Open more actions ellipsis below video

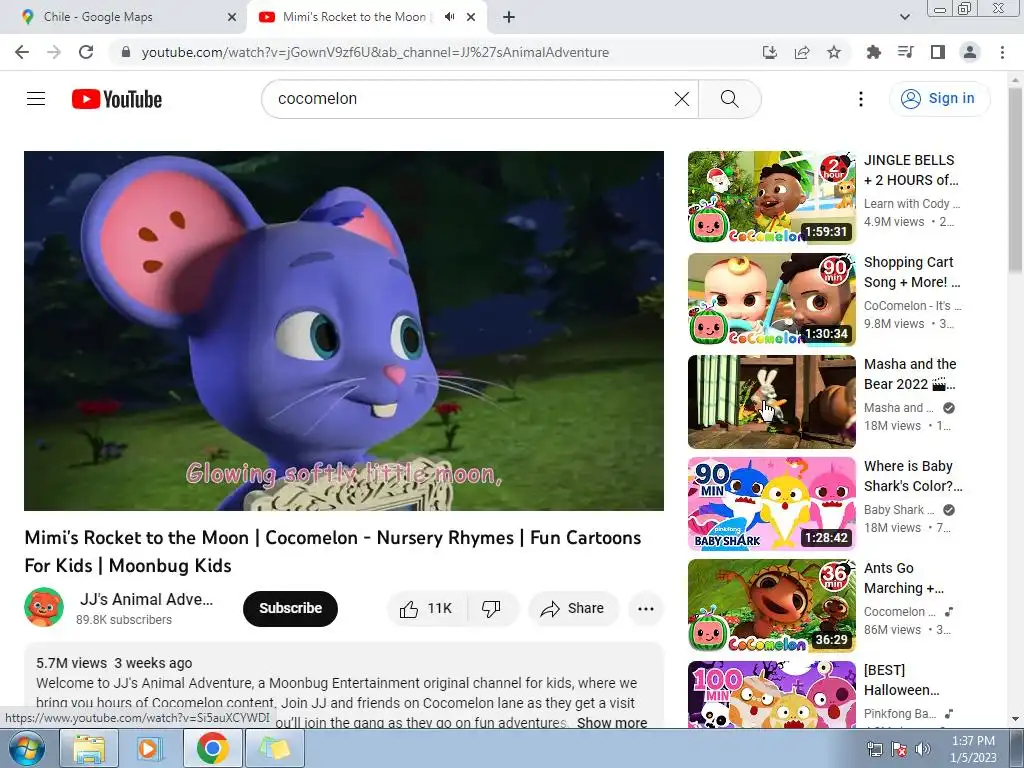point(646,609)
